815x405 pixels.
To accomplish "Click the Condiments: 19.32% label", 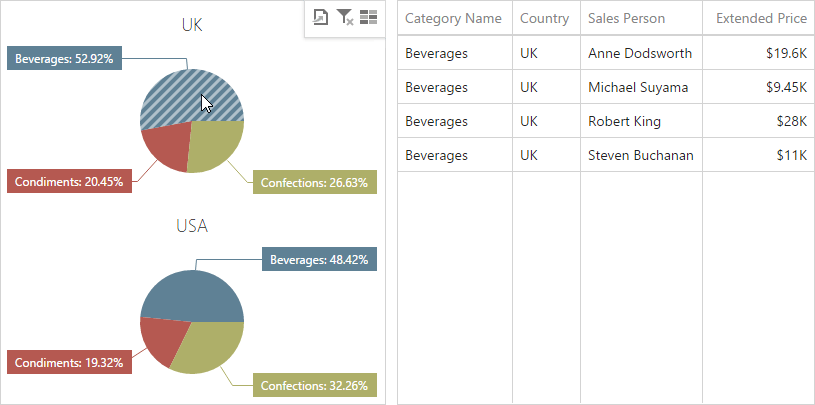I will [69, 362].
